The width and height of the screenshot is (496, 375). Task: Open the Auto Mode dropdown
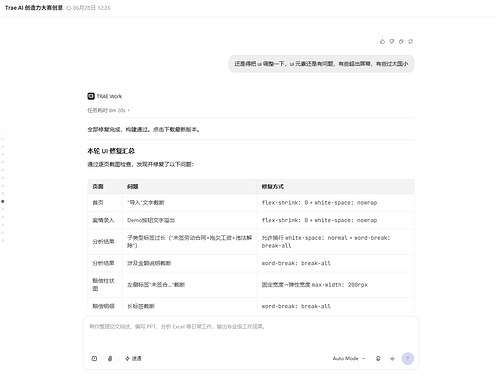click(349, 359)
